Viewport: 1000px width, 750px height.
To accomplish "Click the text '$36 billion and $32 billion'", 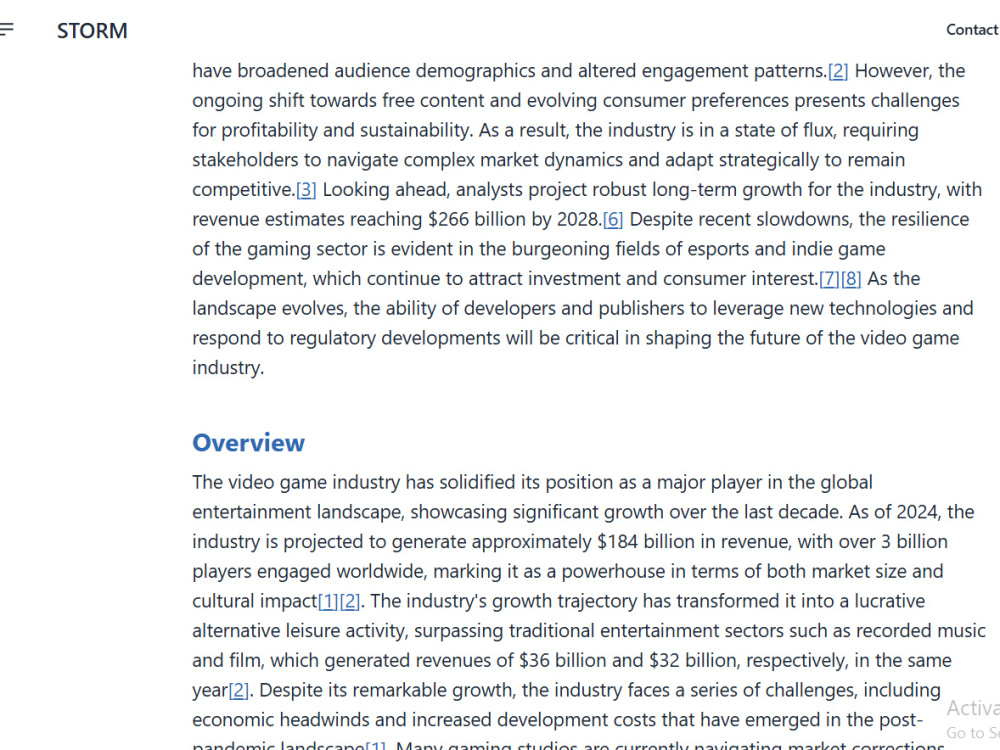I will [x=628, y=661].
